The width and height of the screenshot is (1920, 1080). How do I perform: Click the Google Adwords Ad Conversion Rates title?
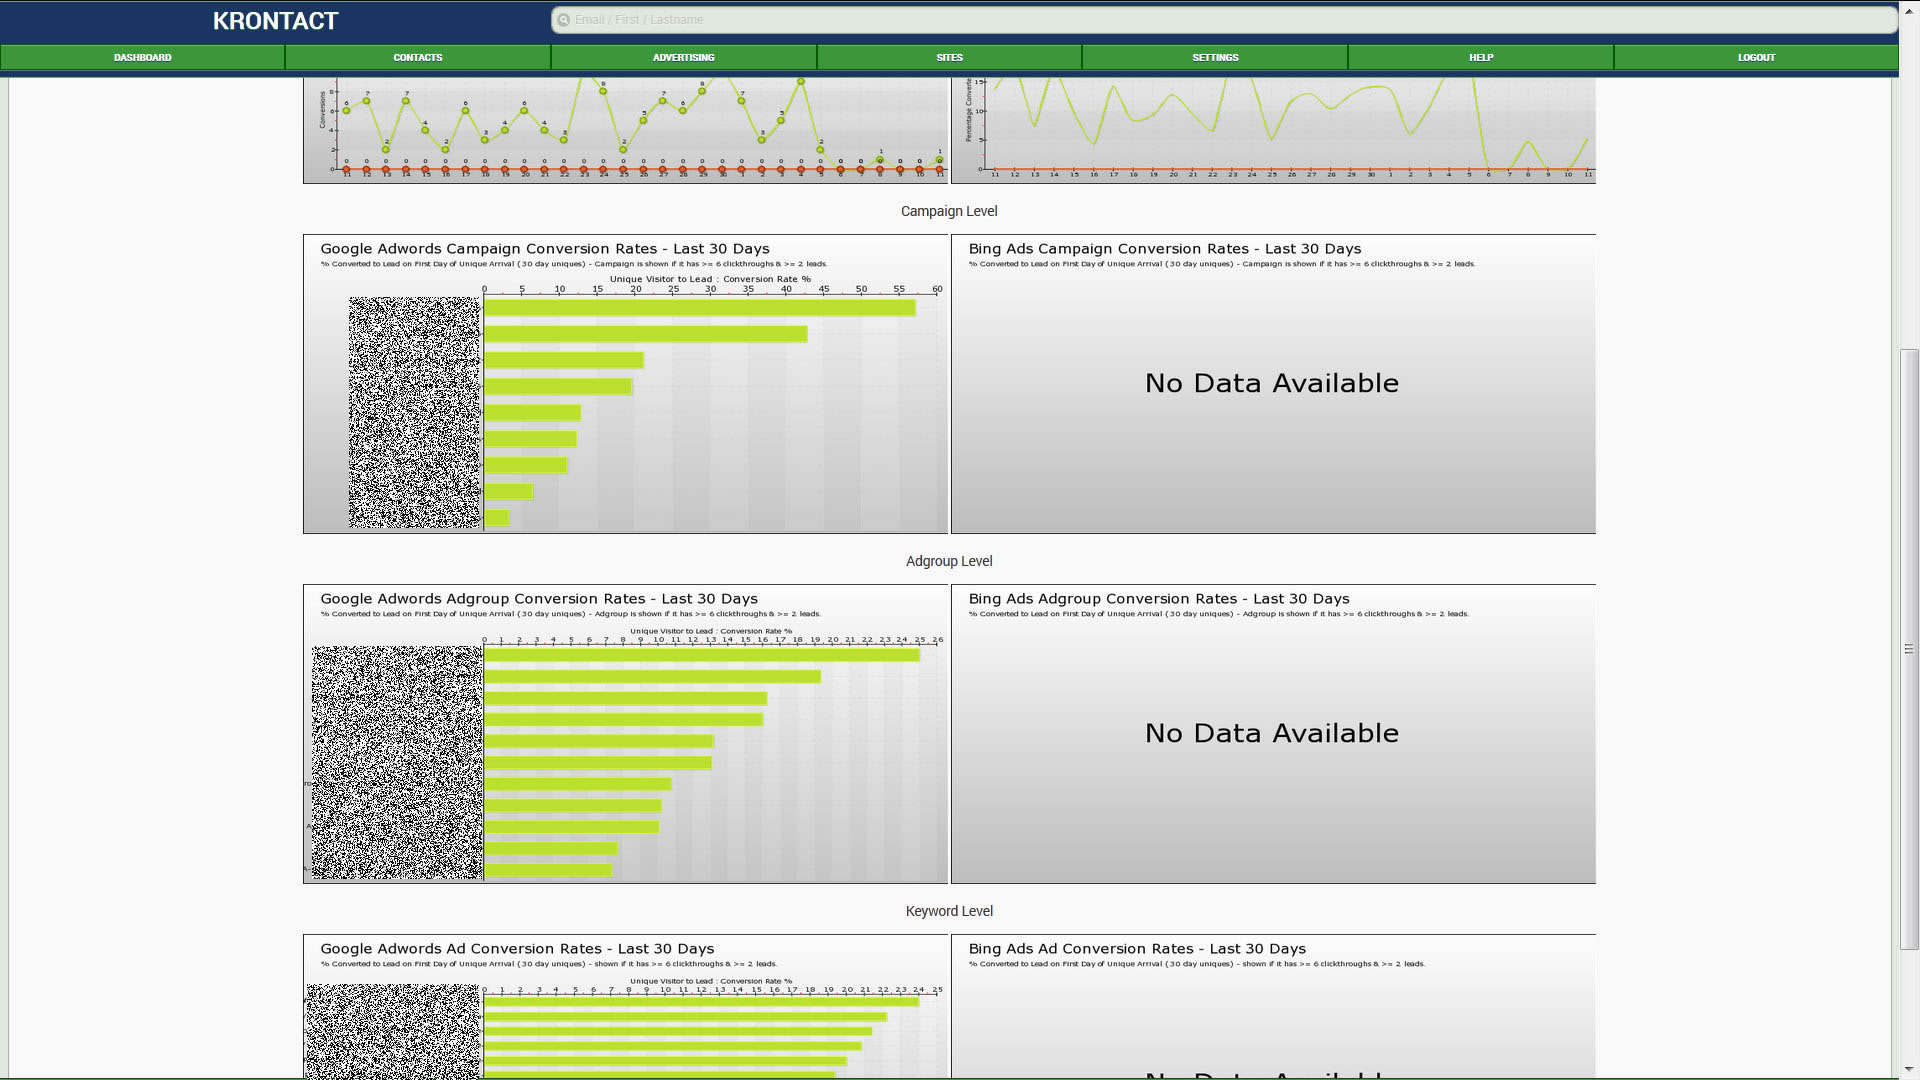(517, 949)
